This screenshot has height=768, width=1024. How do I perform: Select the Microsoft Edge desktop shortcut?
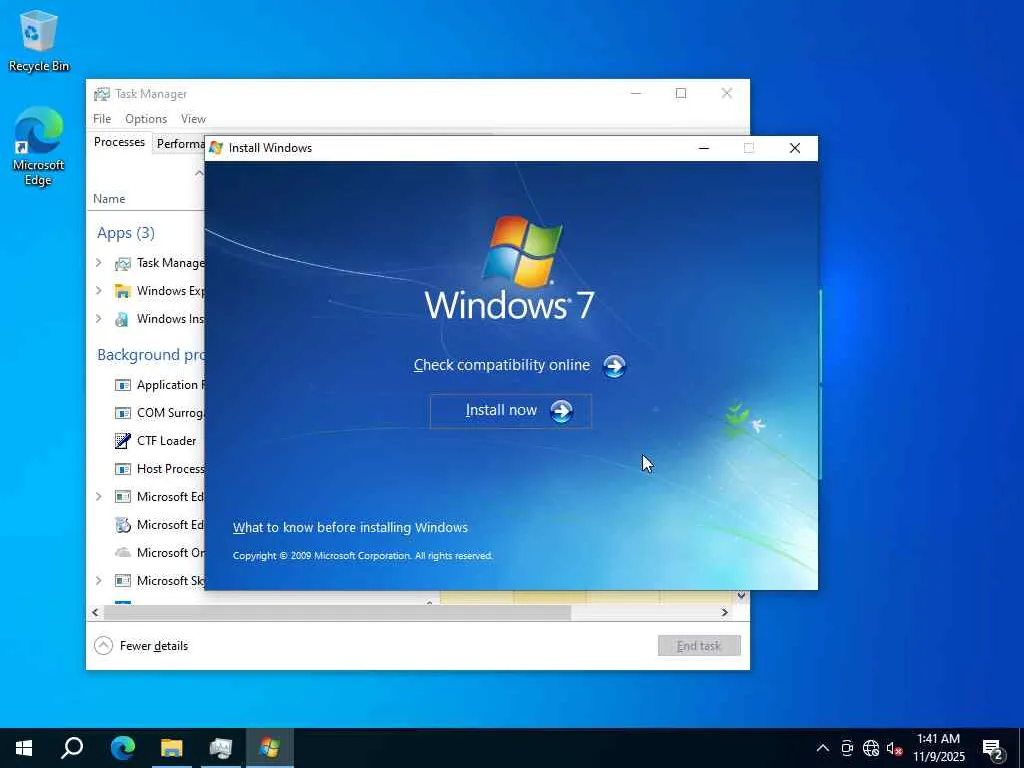39,147
